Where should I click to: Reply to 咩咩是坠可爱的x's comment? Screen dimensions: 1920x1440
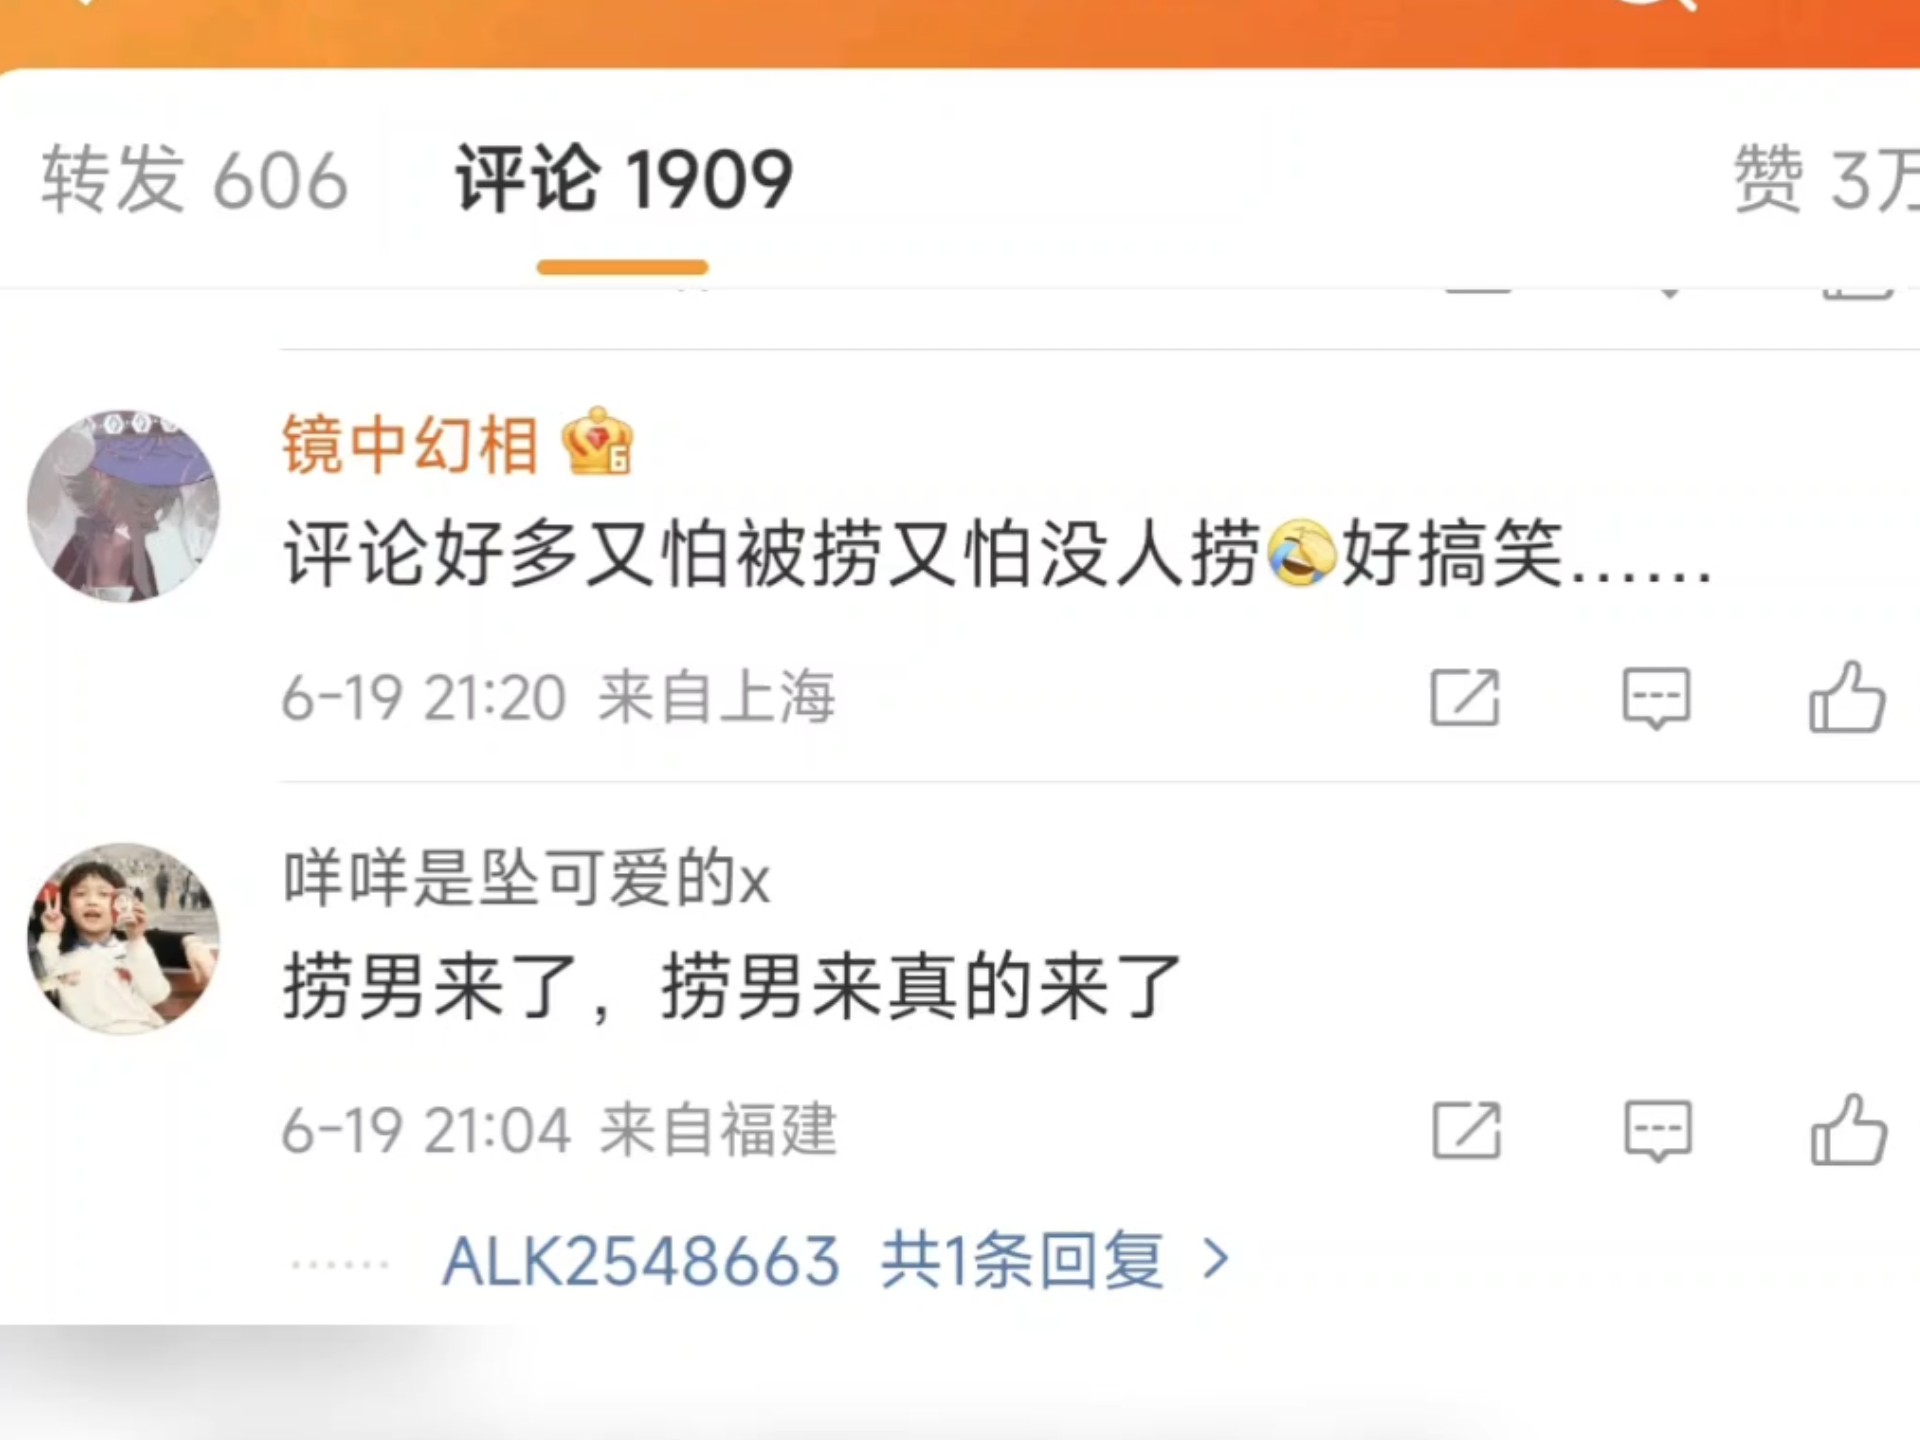click(1657, 1131)
